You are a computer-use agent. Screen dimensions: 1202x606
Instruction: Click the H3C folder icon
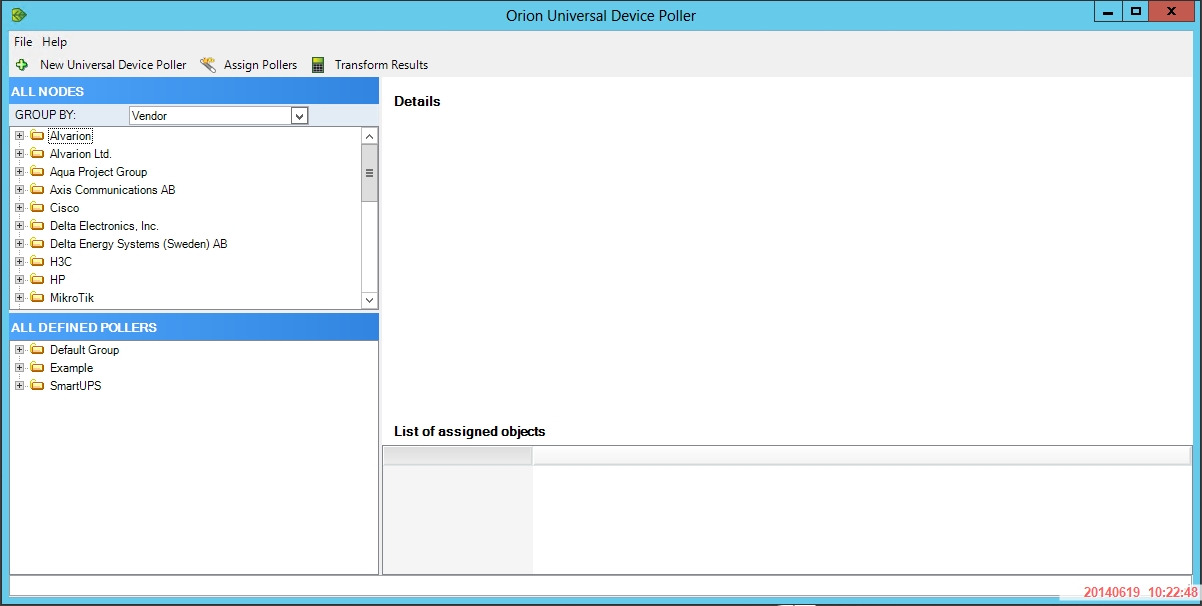pyautogui.click(x=37, y=262)
